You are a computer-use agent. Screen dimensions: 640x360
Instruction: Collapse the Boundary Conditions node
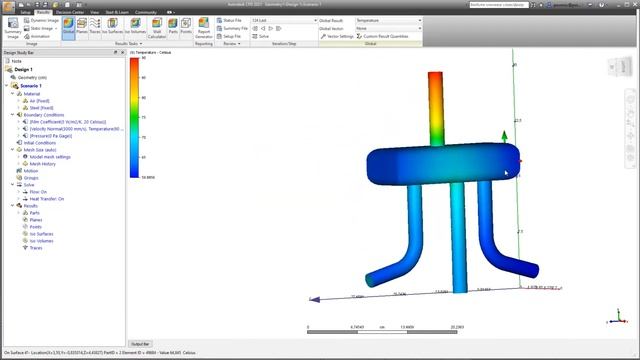click(13, 115)
